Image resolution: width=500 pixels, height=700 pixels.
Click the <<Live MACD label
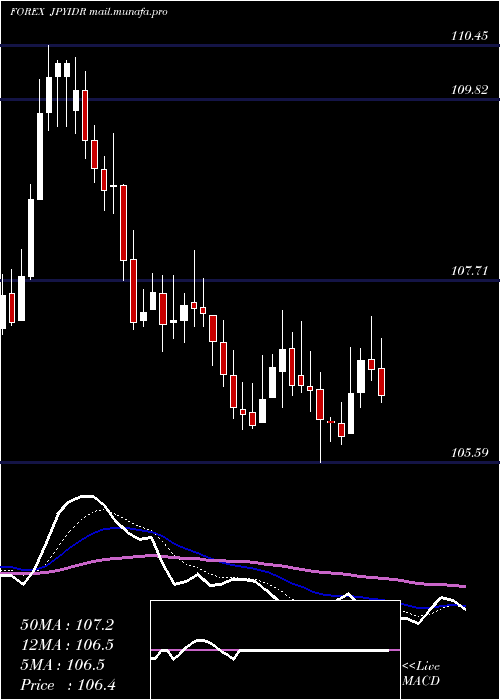click(x=421, y=674)
